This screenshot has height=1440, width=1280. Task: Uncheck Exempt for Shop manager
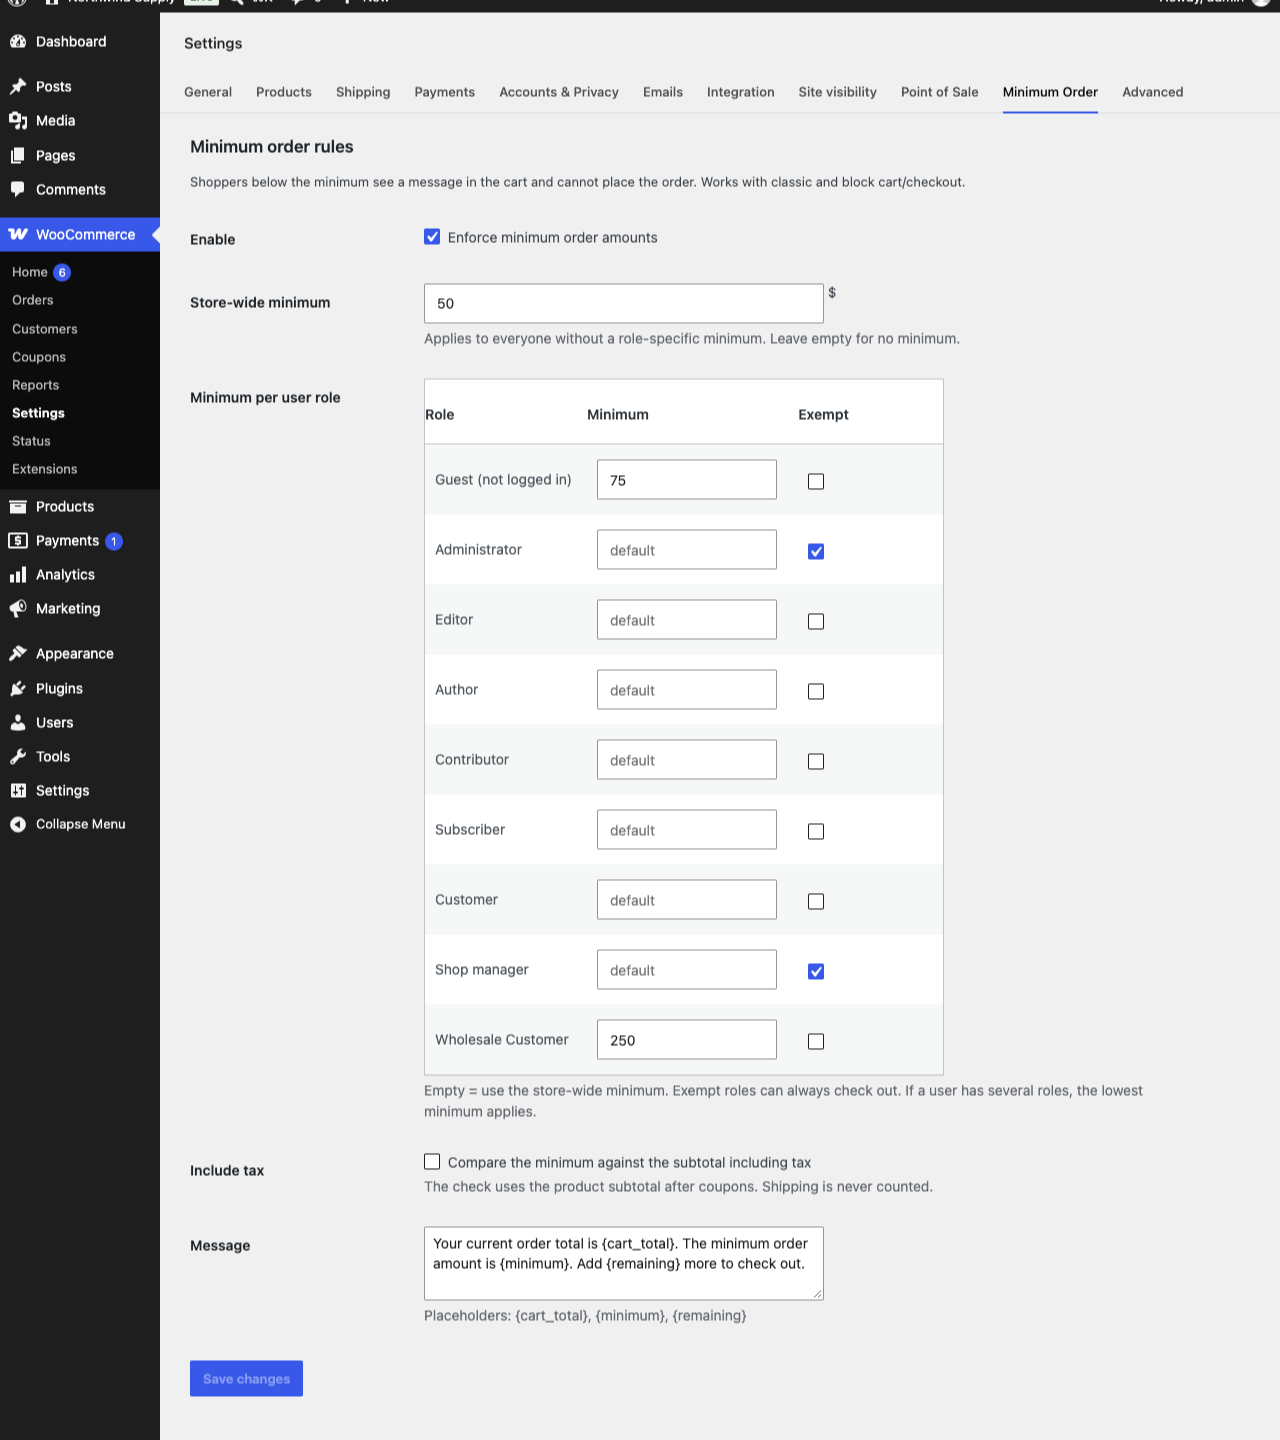(816, 971)
